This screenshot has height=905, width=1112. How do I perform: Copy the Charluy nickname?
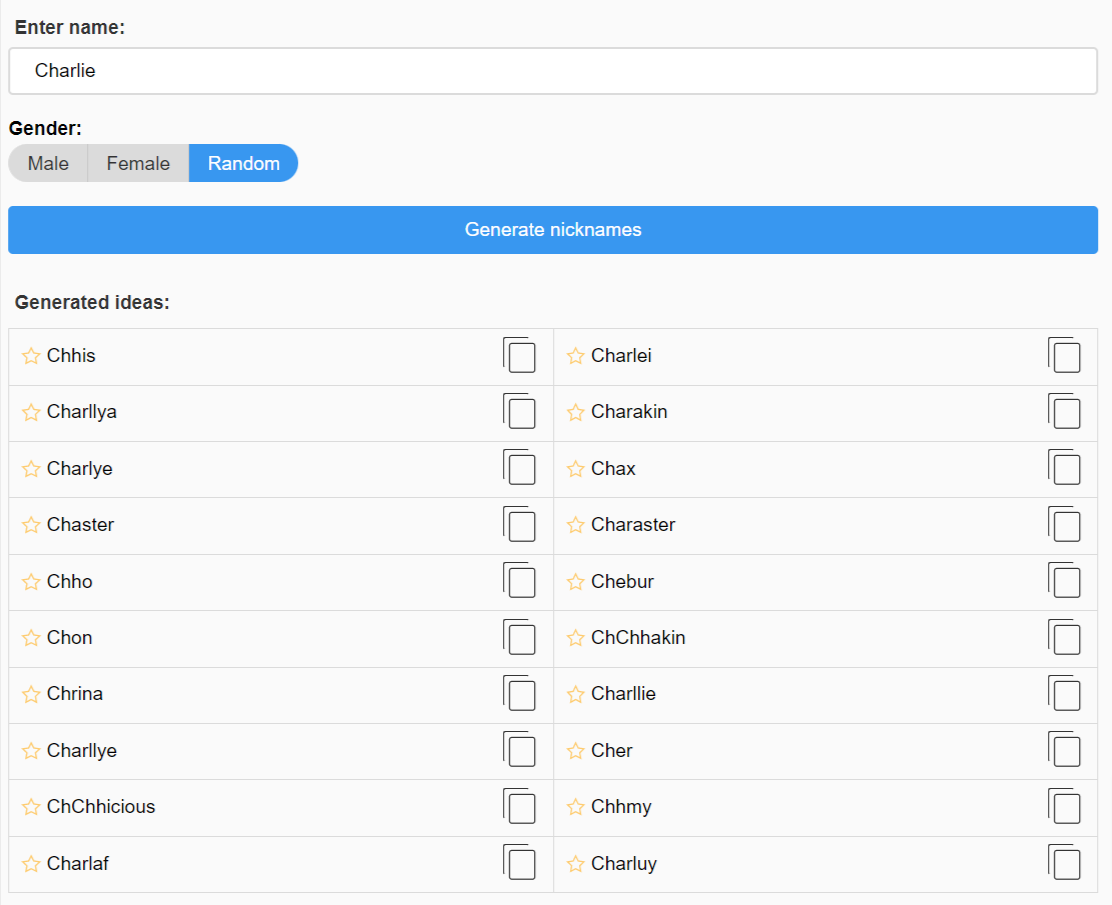(x=1065, y=863)
